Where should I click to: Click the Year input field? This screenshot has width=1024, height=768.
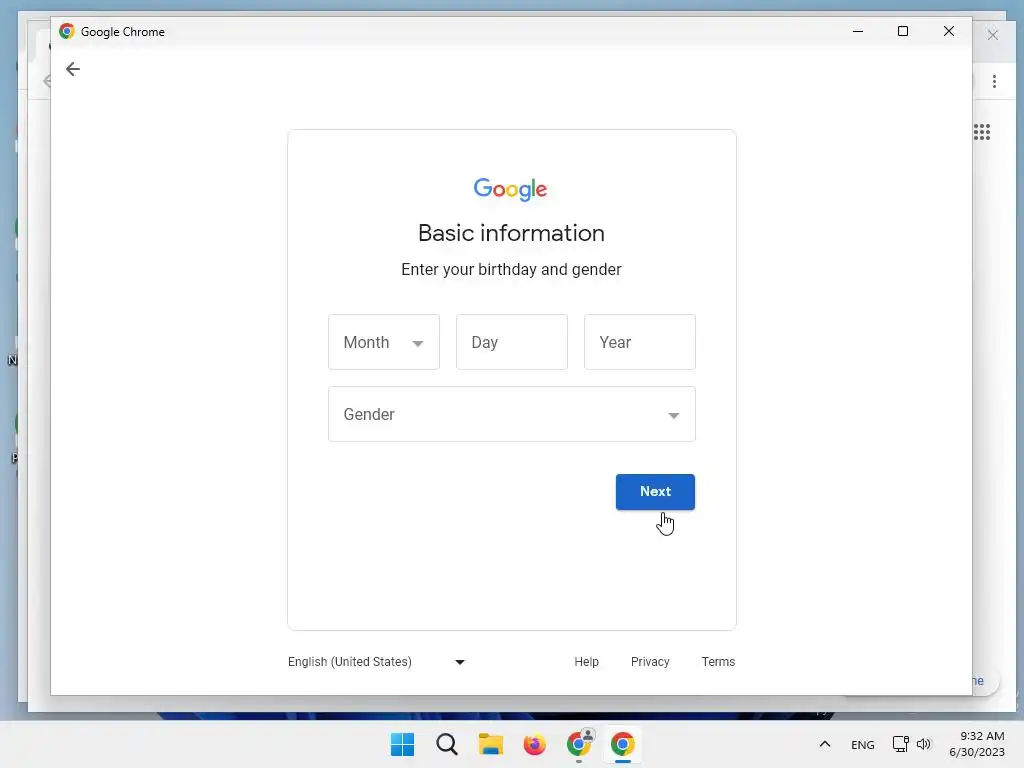point(640,342)
